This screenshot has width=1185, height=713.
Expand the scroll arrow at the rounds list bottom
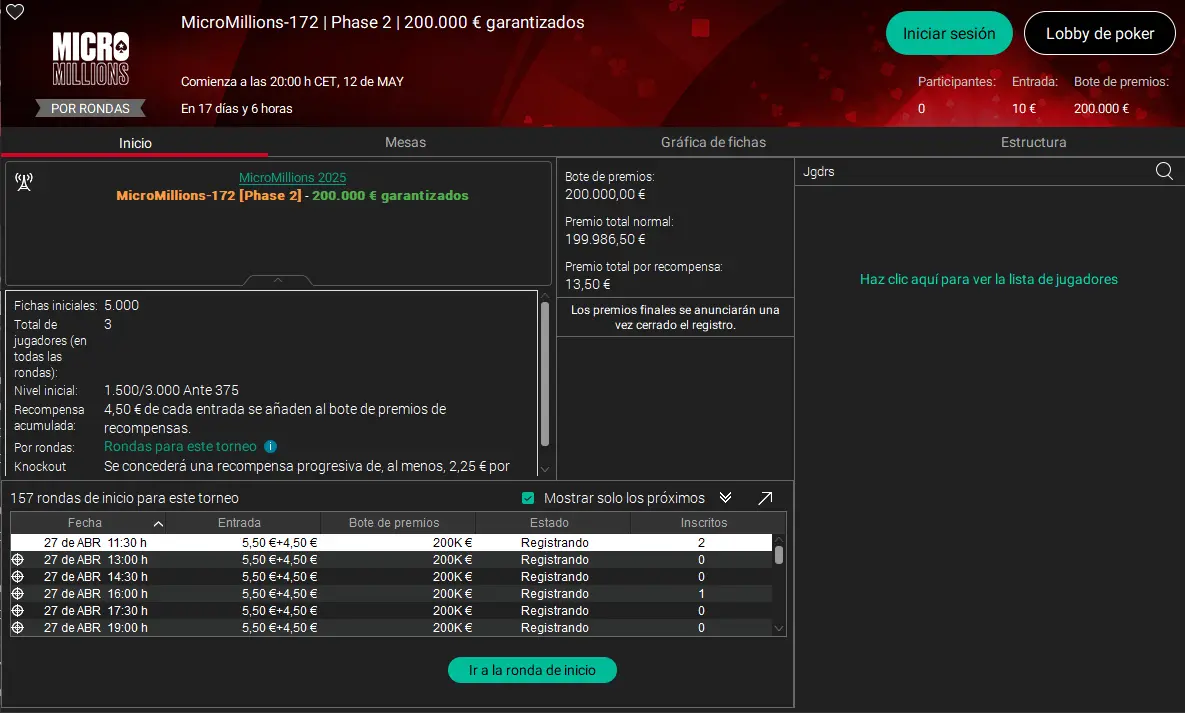coord(779,628)
